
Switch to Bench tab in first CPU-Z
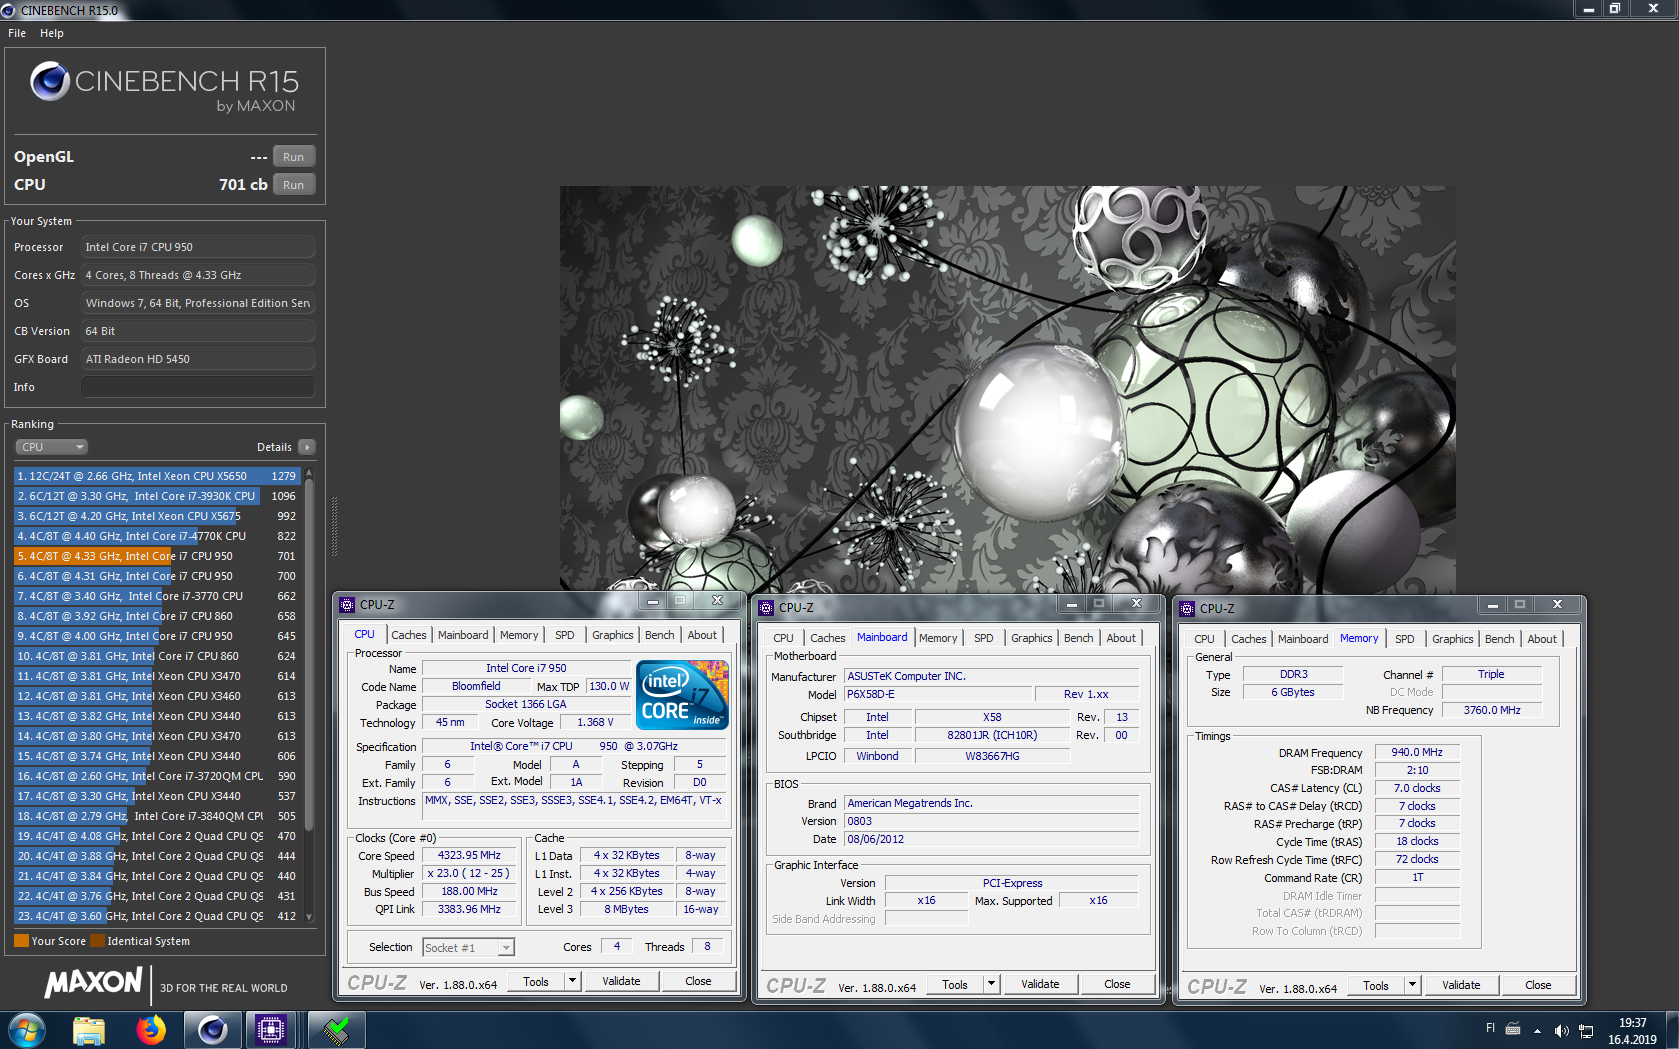tap(660, 635)
